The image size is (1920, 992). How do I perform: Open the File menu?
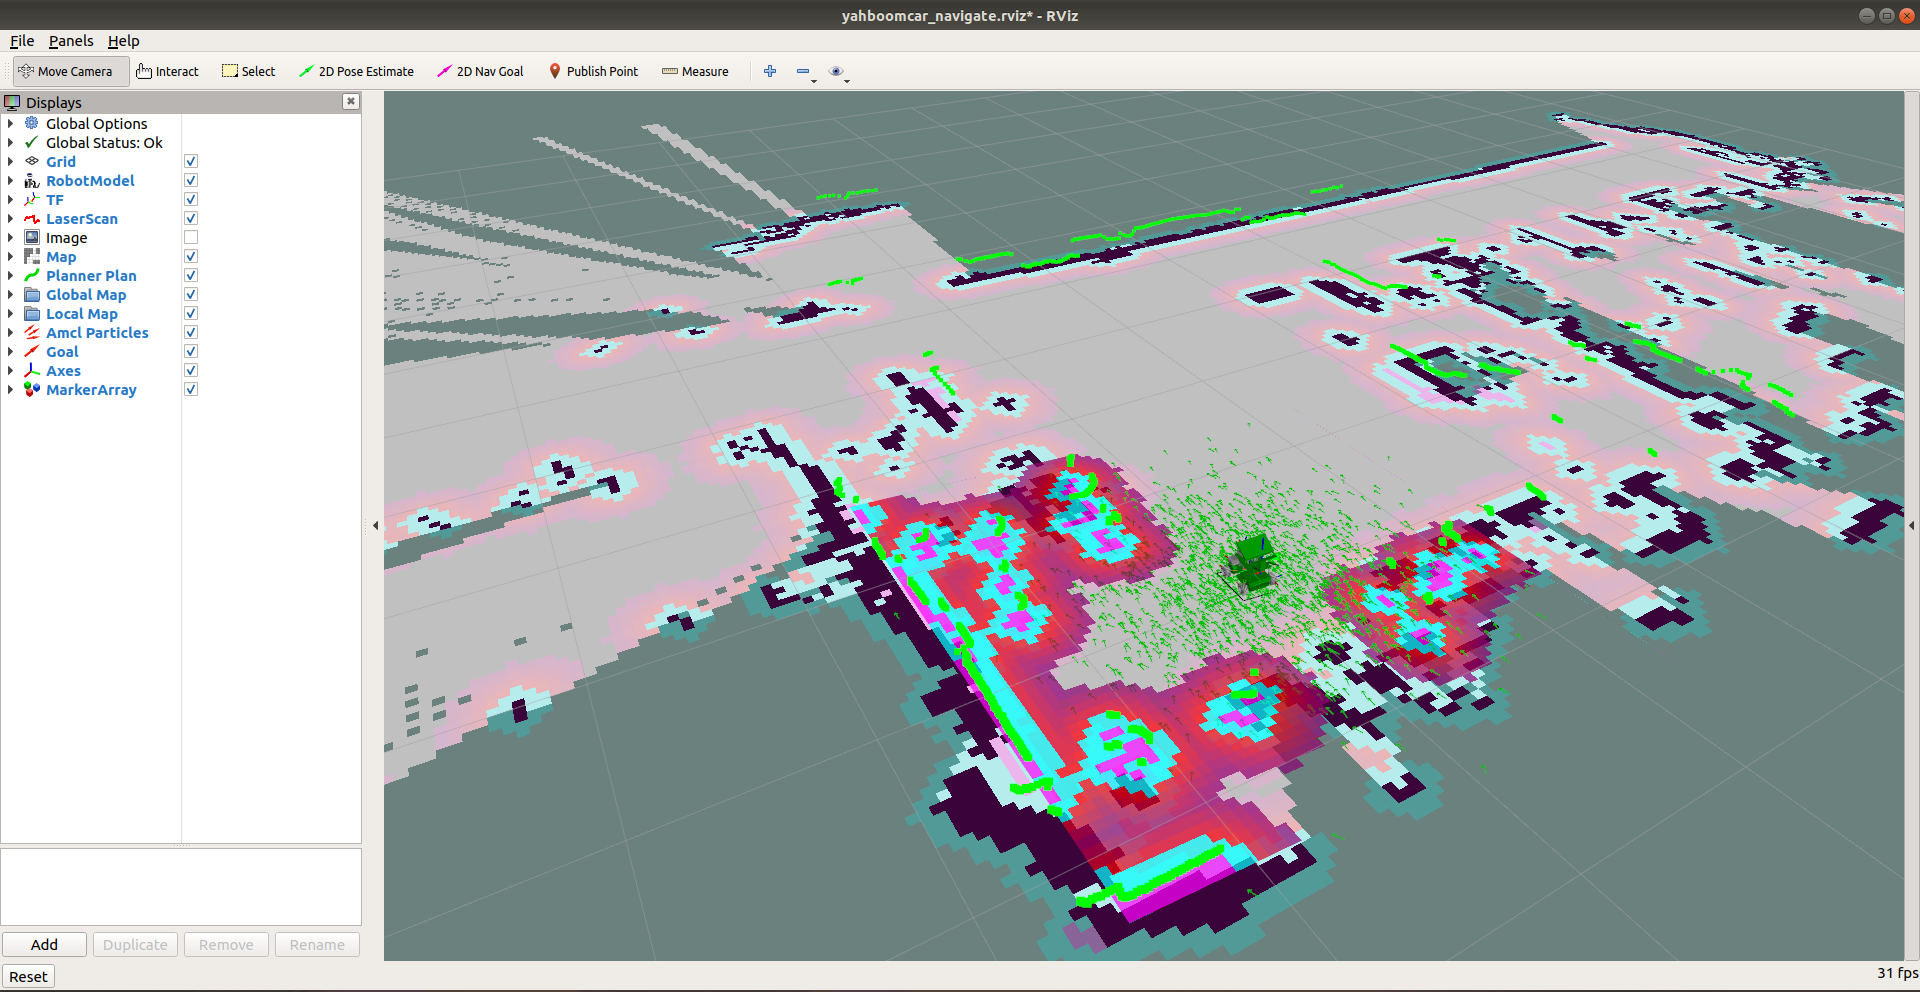coord(22,41)
